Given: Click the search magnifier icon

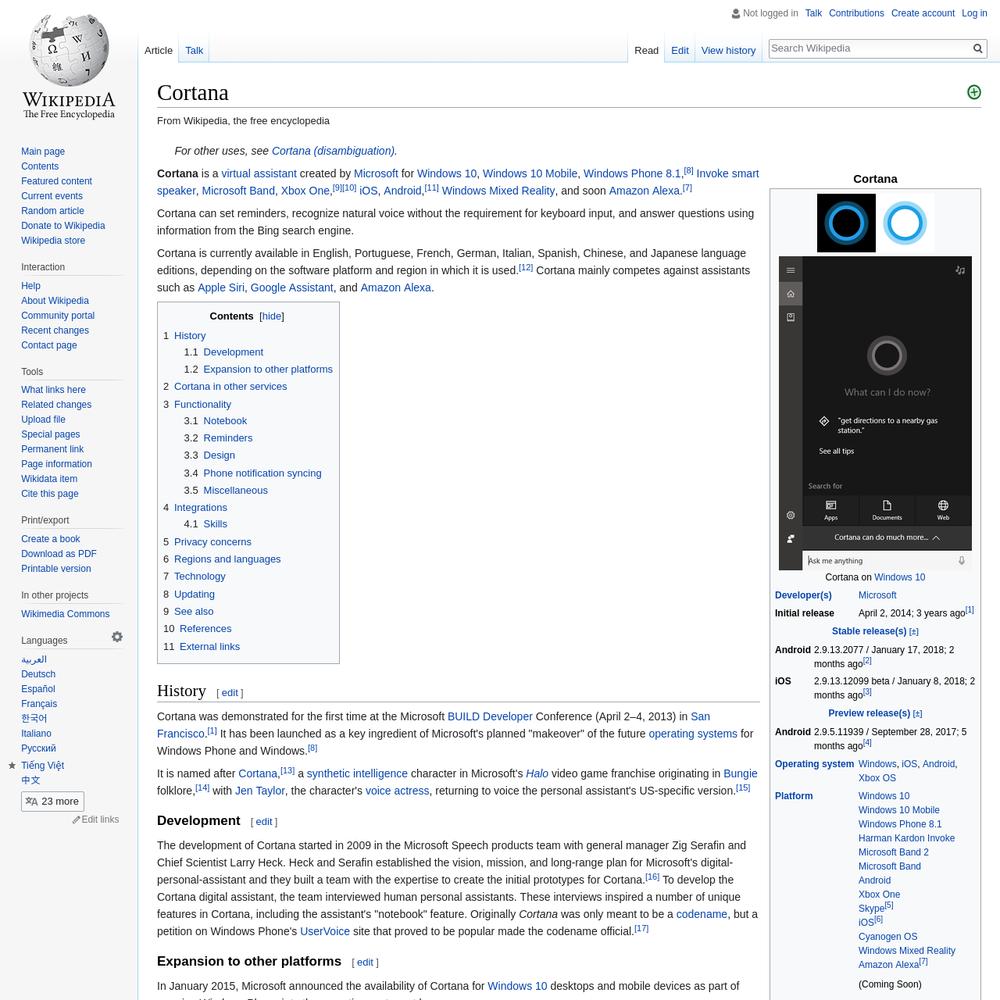Looking at the screenshot, I should 977,48.
